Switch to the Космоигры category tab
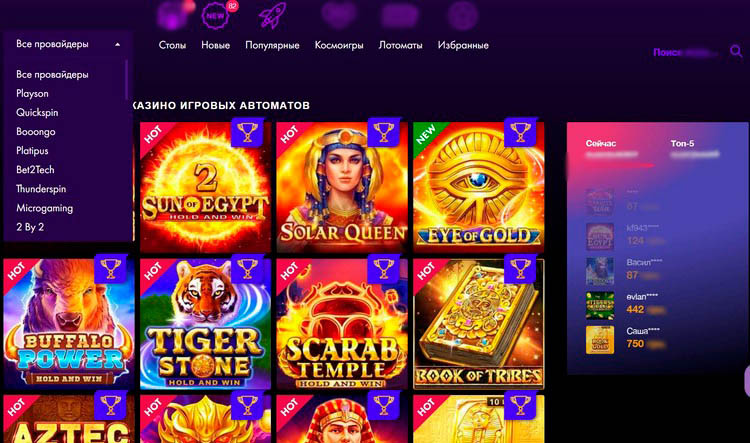Image resolution: width=750 pixels, height=443 pixels. [x=339, y=45]
